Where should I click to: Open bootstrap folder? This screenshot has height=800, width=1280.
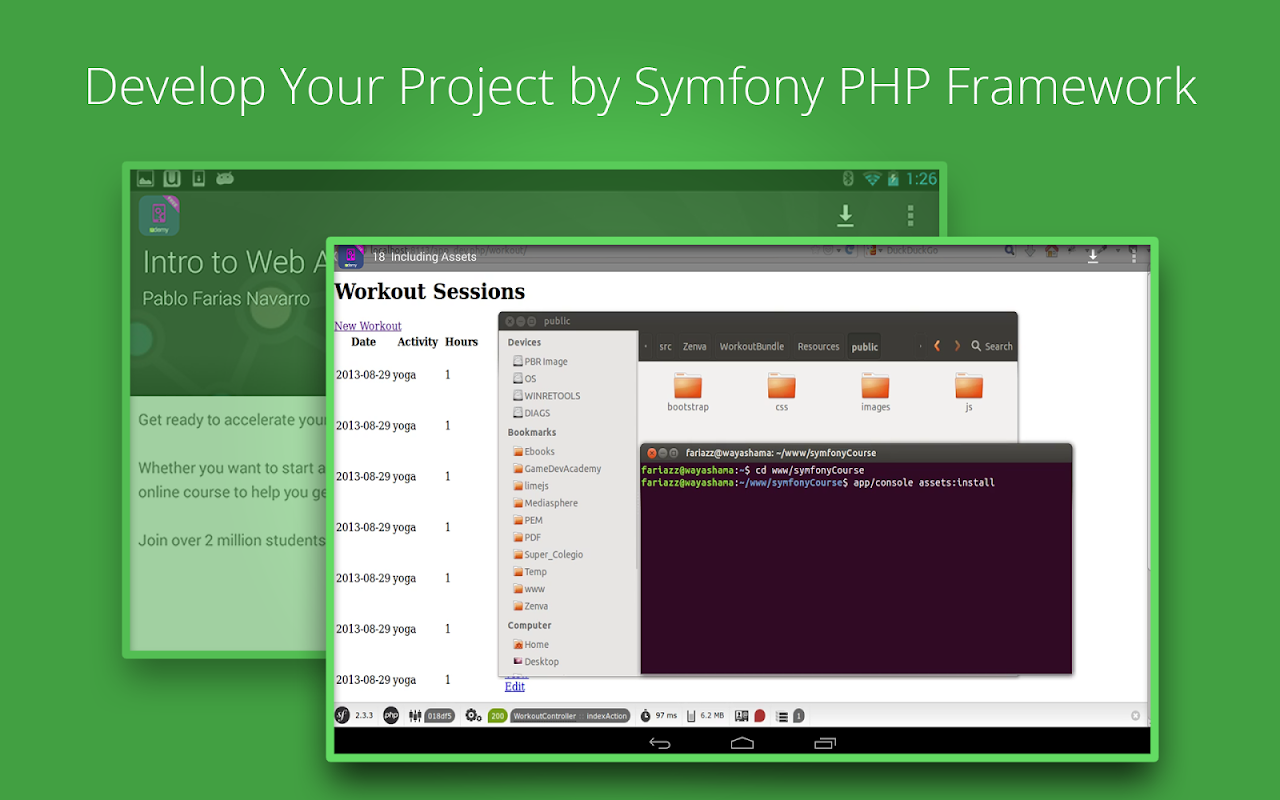pos(688,391)
